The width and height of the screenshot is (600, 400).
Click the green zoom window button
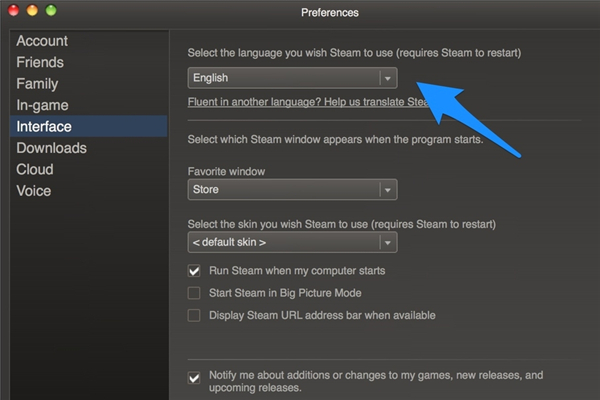click(x=51, y=10)
